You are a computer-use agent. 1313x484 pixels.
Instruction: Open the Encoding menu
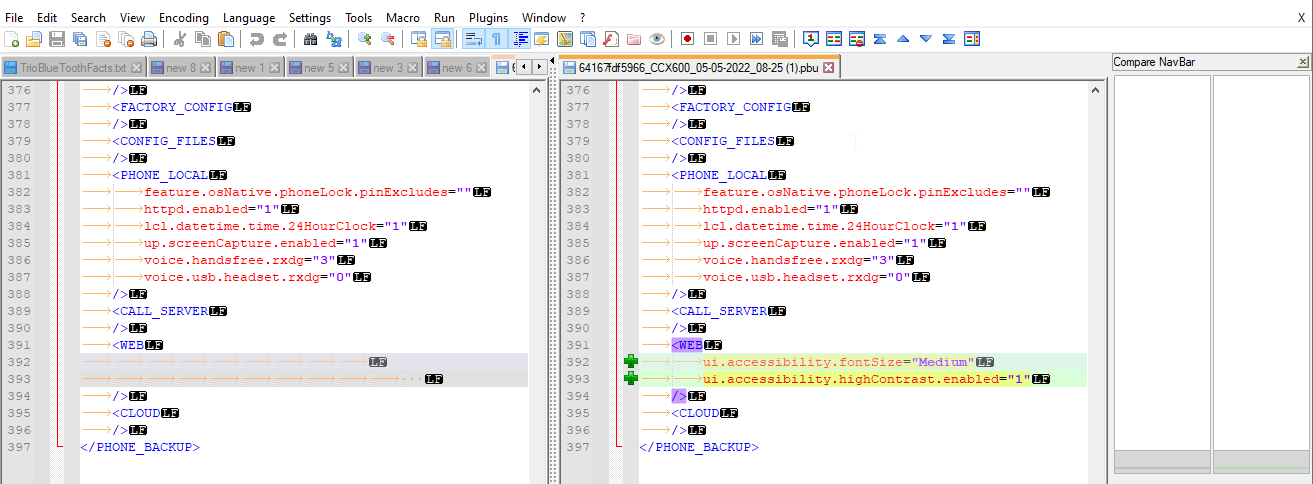pos(184,17)
